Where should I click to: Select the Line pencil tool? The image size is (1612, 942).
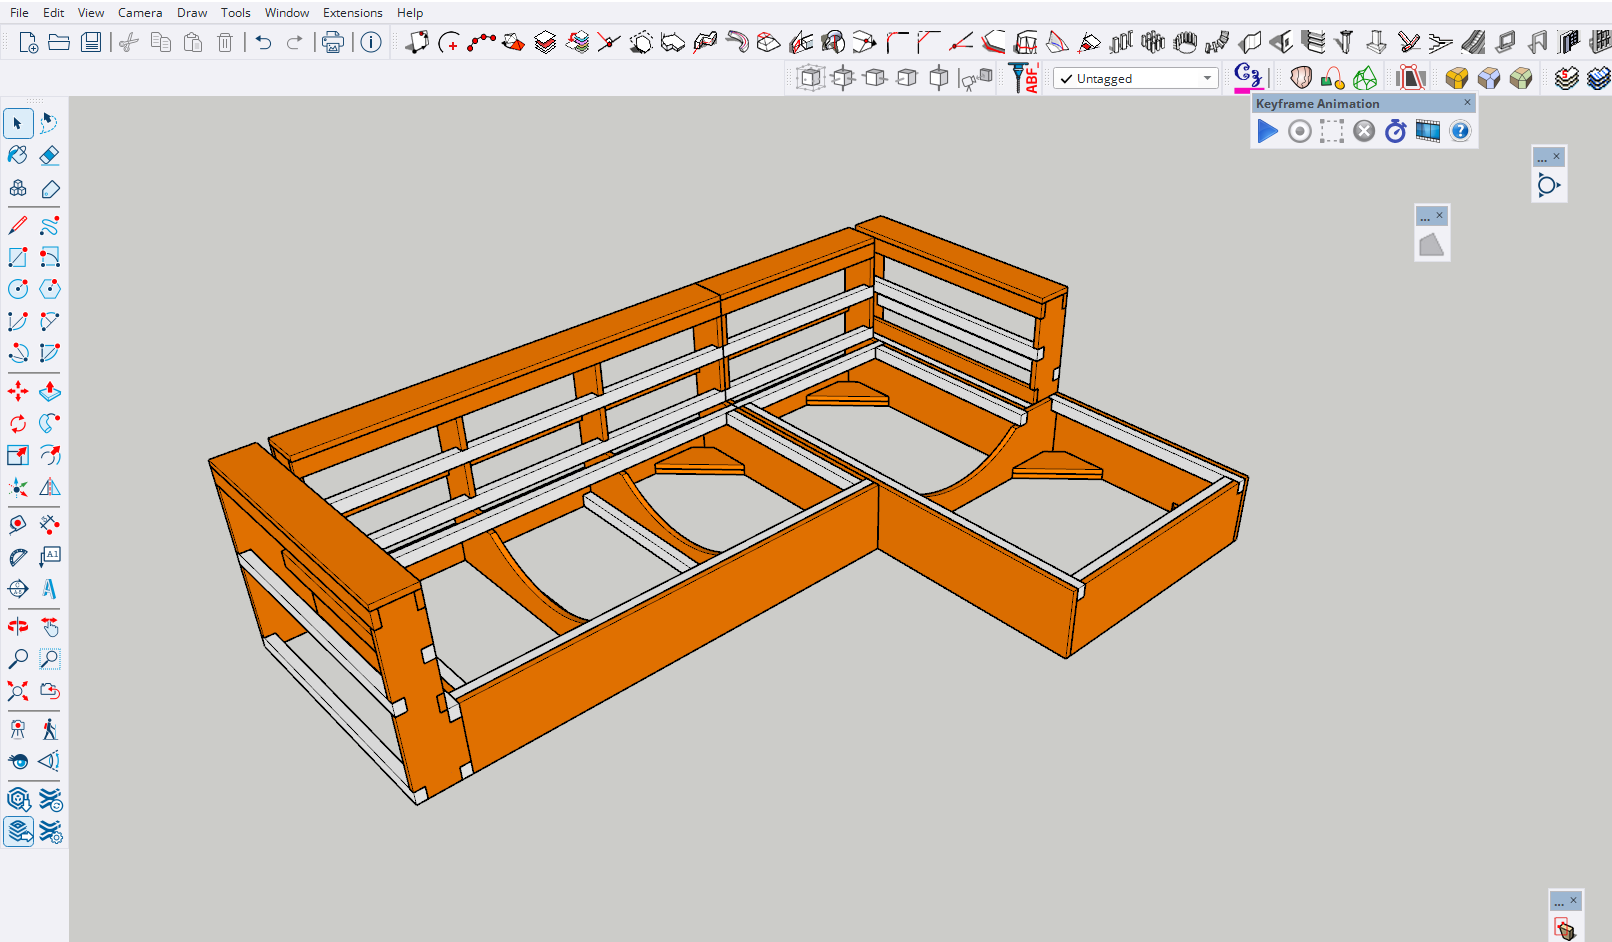tap(18, 225)
